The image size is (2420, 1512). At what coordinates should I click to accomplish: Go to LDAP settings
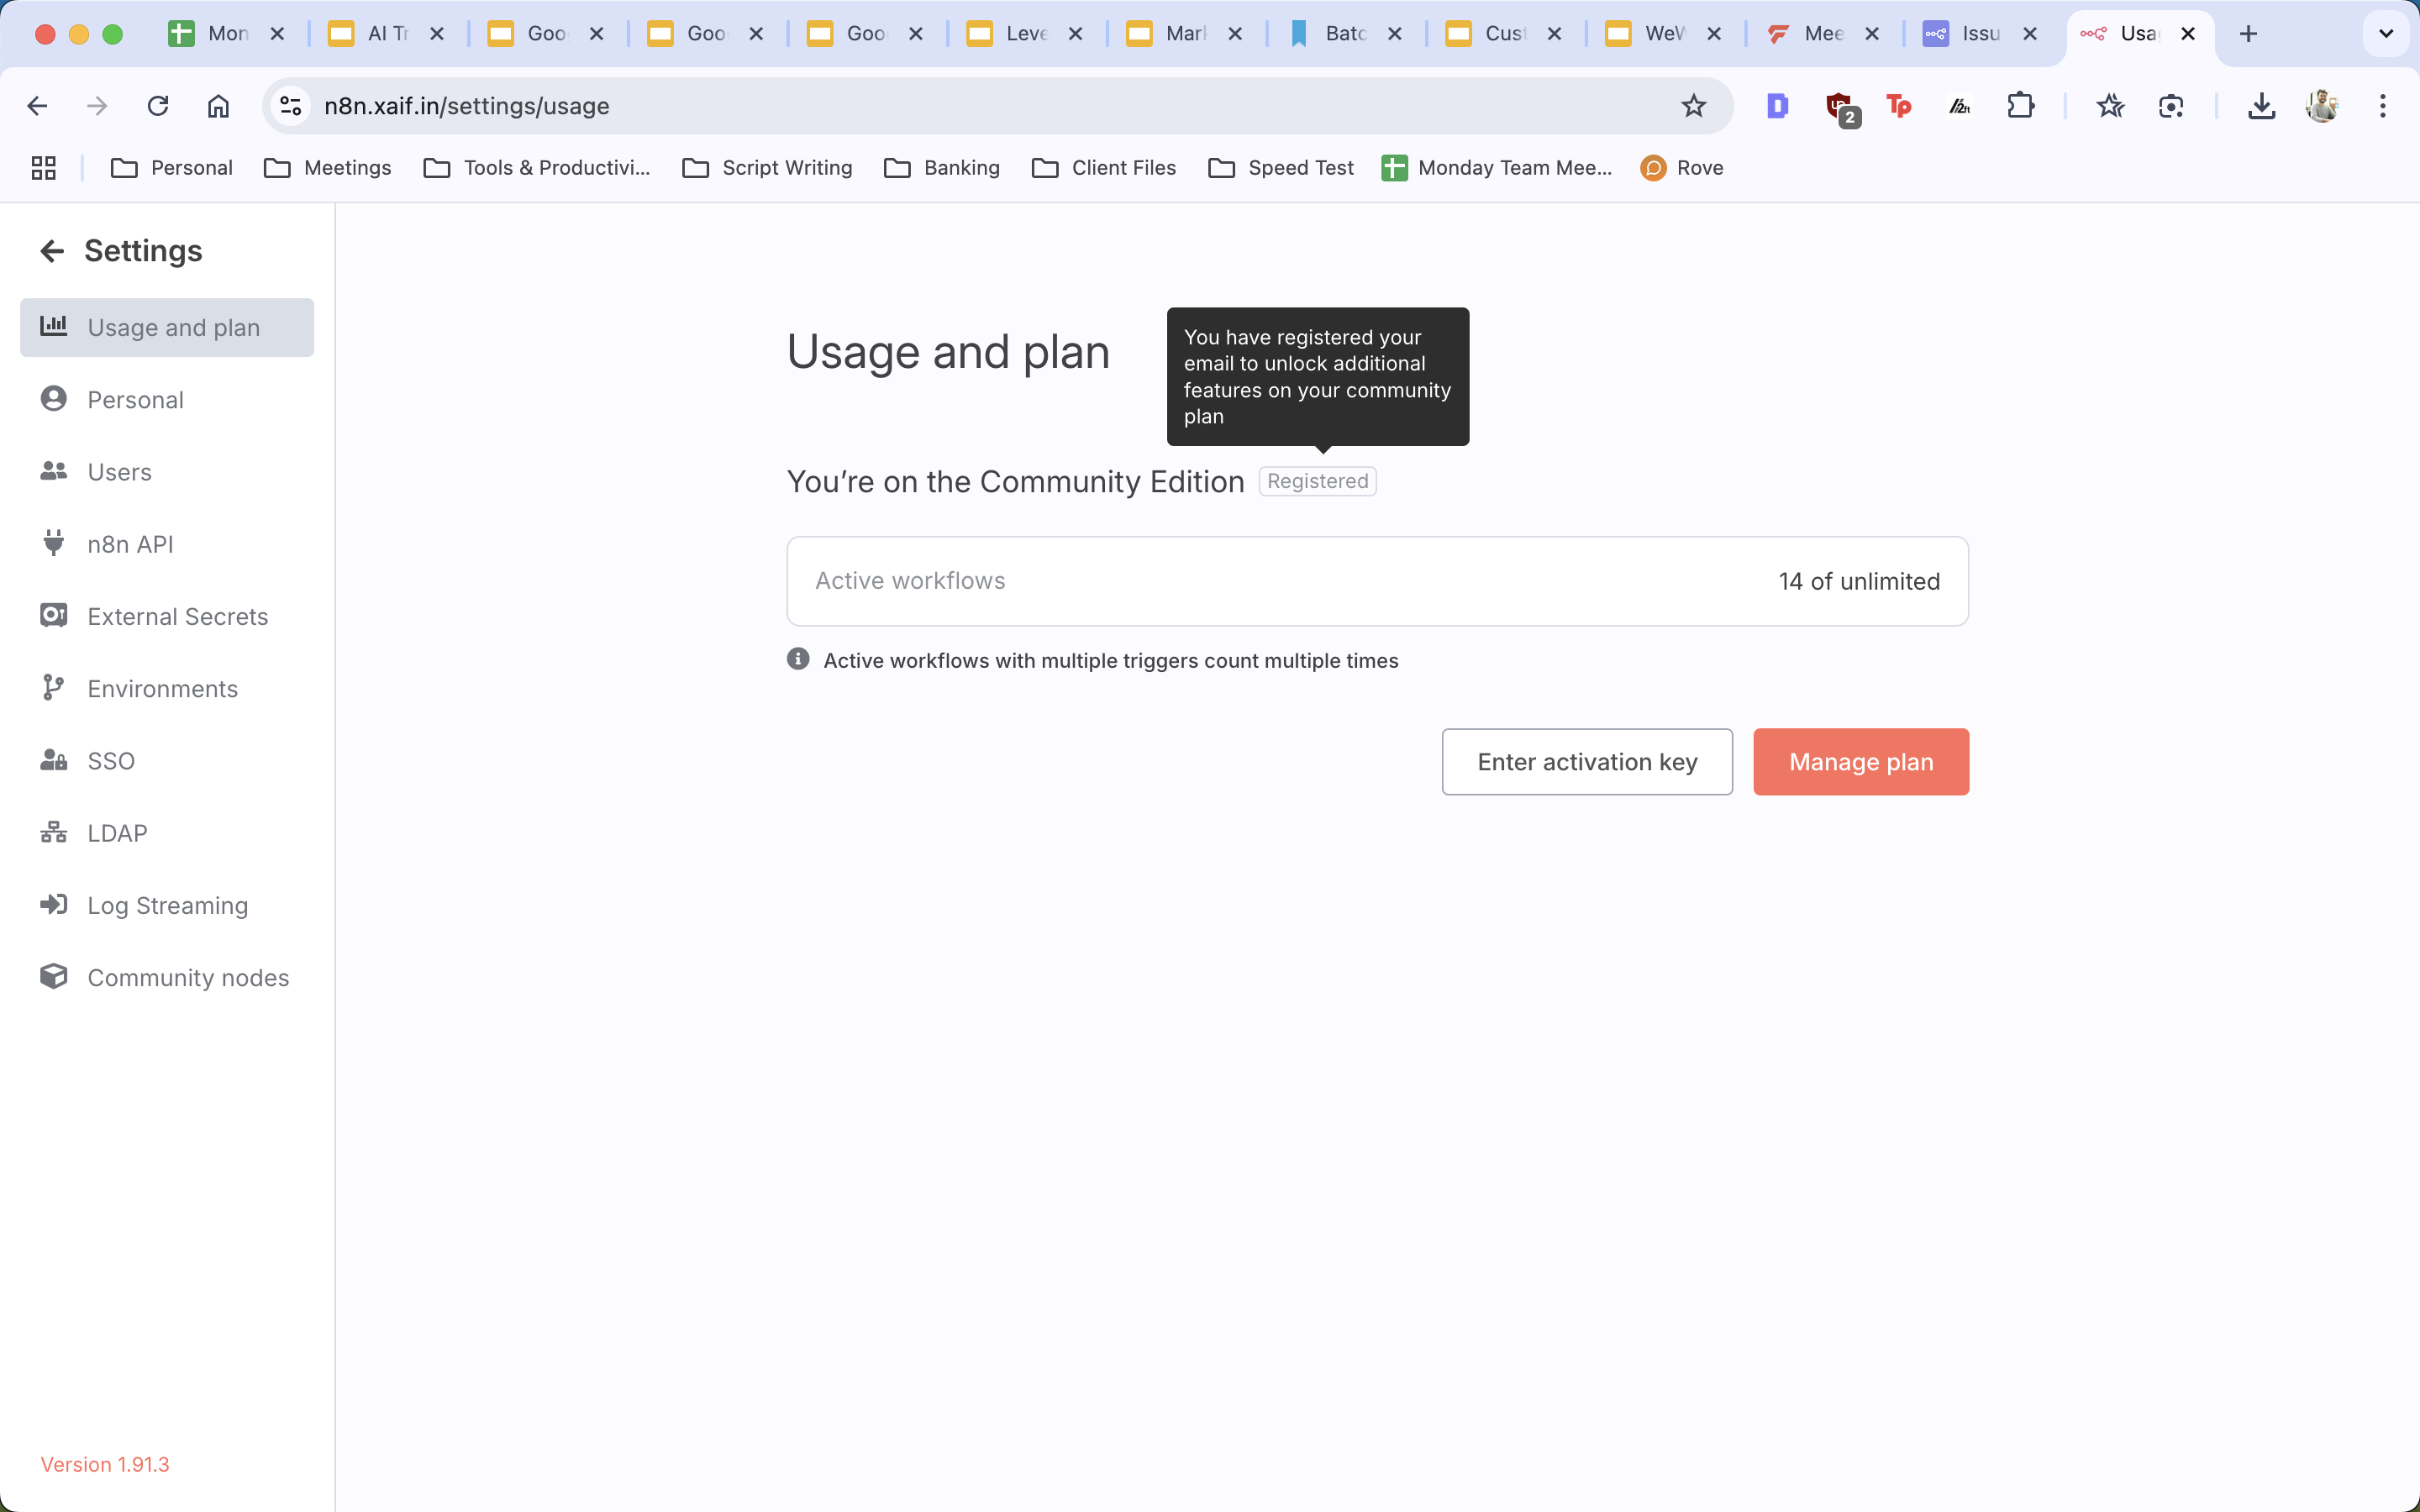click(167, 833)
